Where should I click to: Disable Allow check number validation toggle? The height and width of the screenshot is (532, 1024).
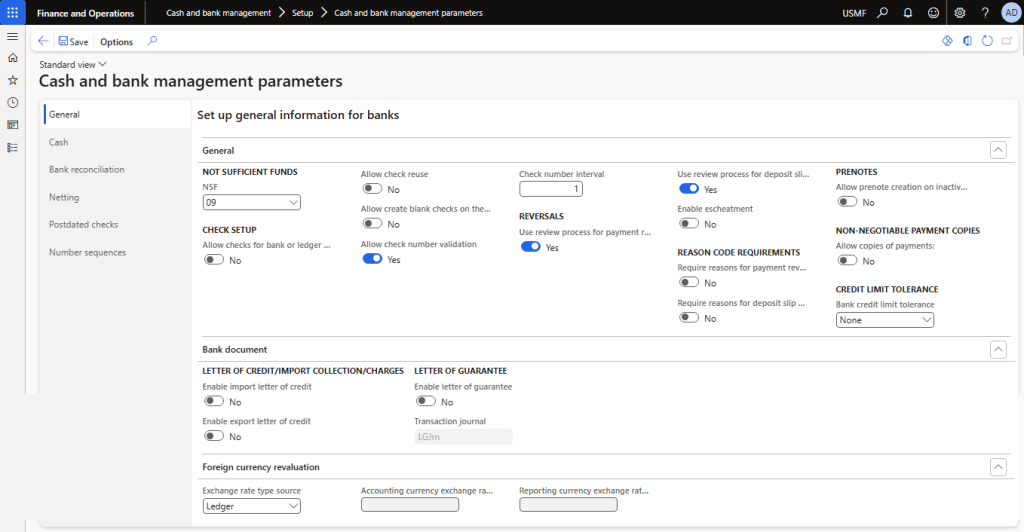point(372,259)
